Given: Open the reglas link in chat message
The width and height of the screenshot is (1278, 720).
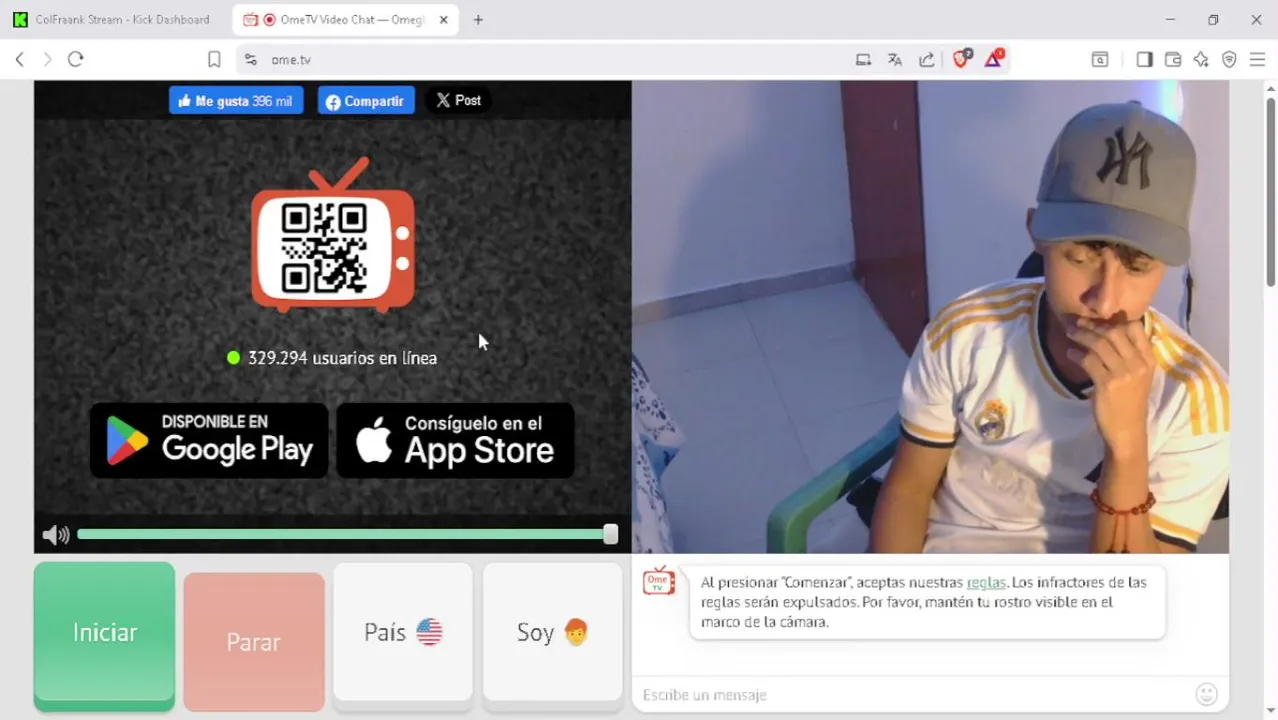Looking at the screenshot, I should [x=986, y=582].
